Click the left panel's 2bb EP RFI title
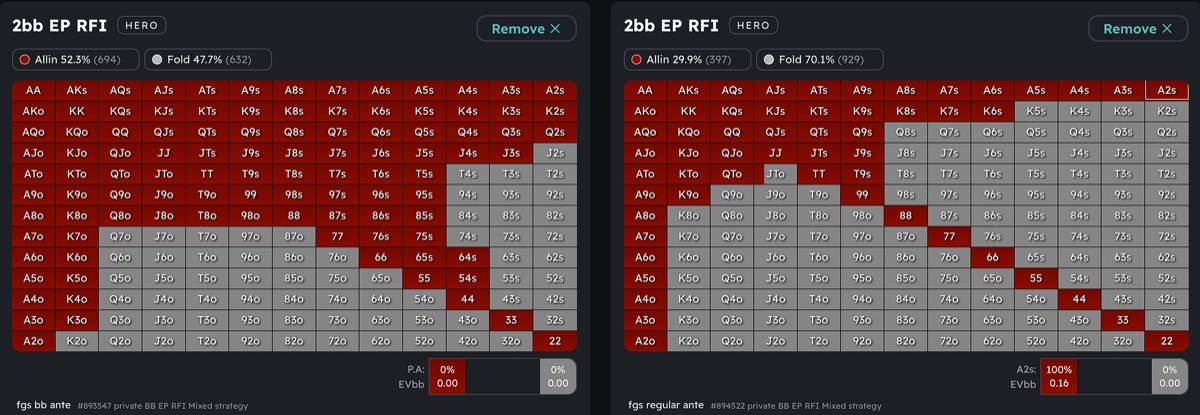The image size is (1200, 415). pos(59,25)
